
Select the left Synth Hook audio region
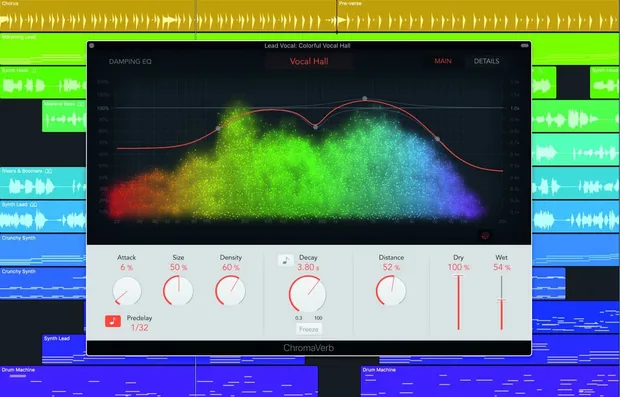coord(43,83)
